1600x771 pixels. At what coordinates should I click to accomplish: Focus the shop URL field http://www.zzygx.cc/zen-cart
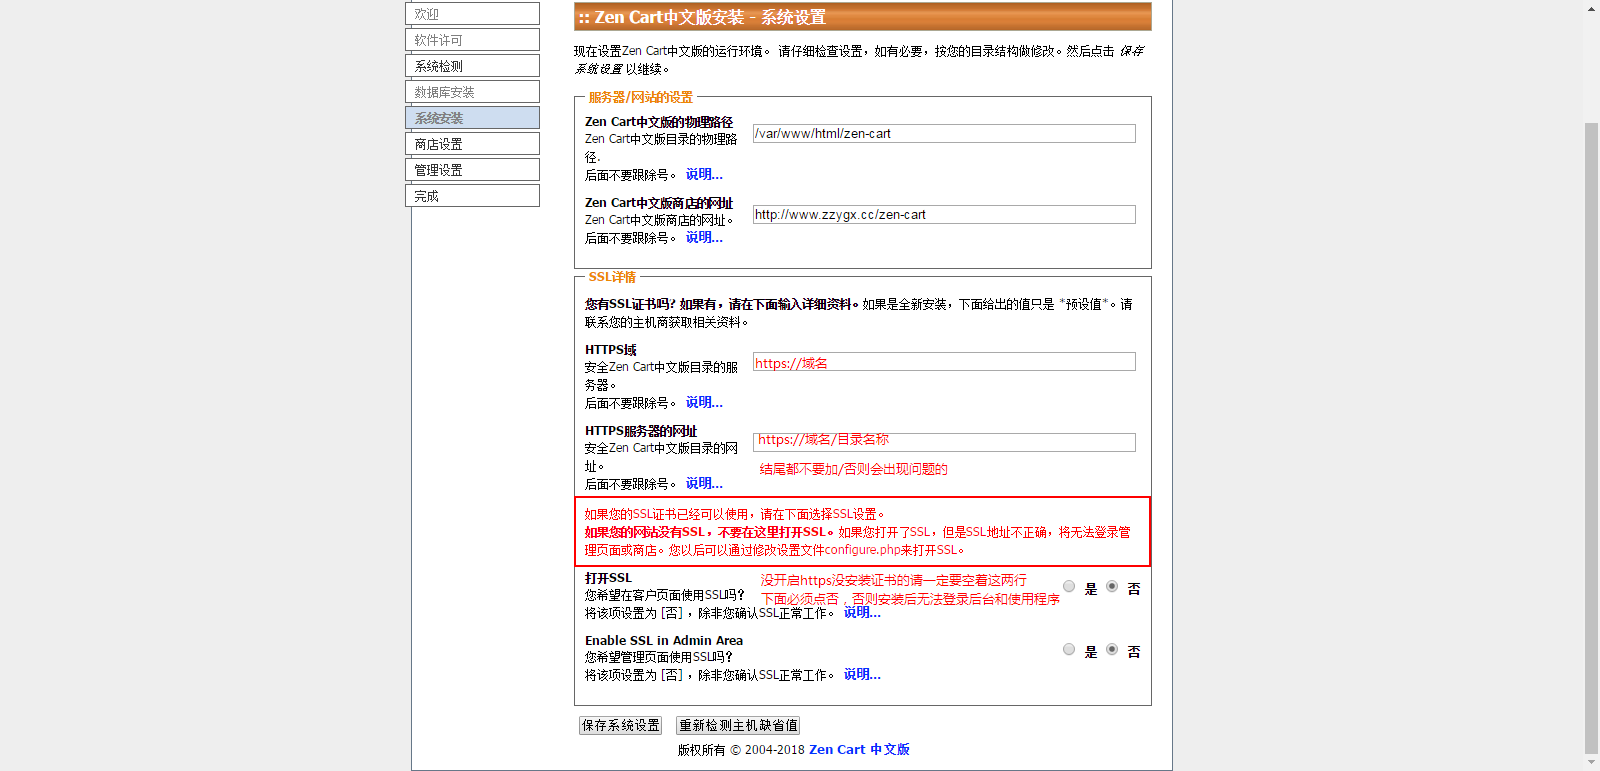tap(944, 214)
